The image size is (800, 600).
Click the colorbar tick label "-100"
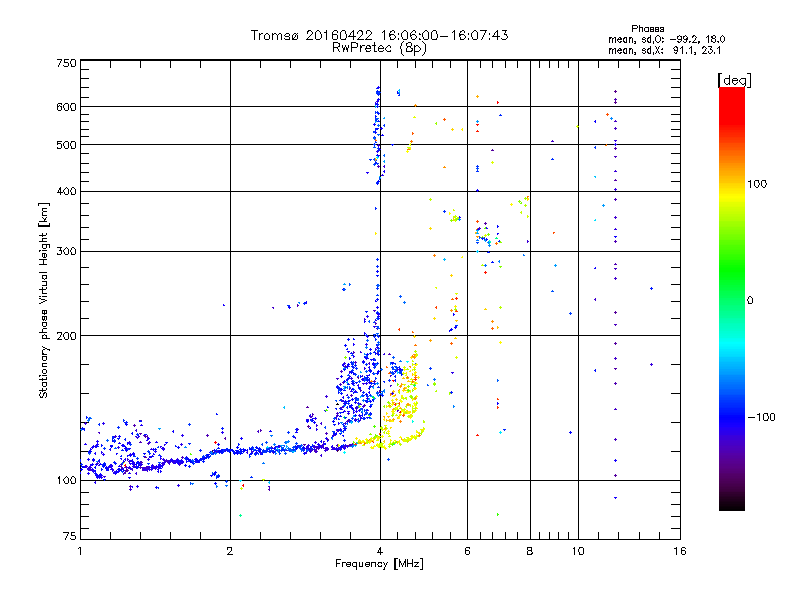(761, 417)
